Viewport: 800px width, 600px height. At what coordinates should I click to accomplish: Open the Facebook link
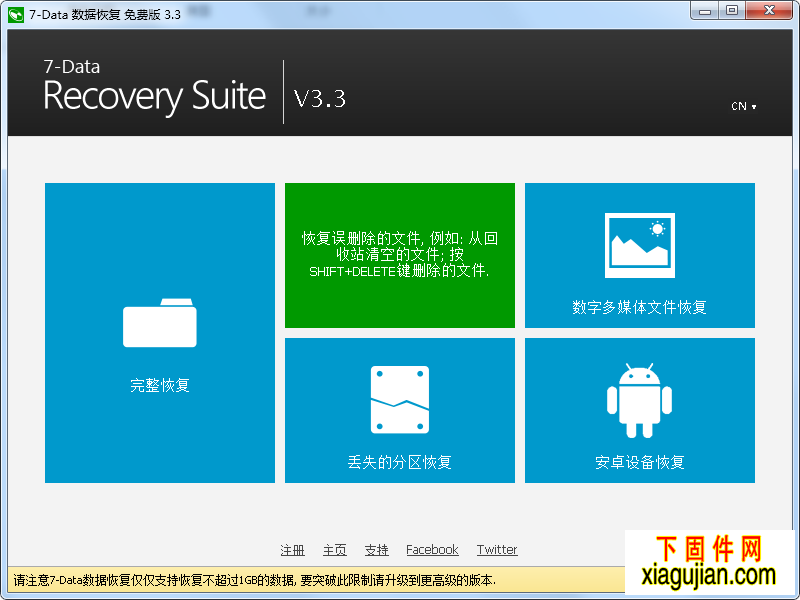click(432, 550)
